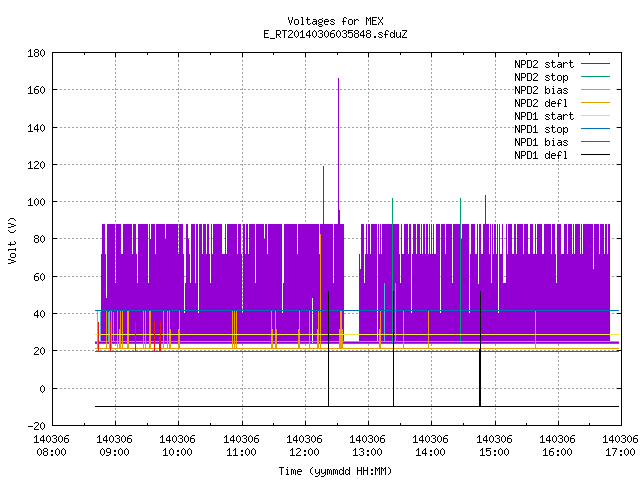
Task: Click the black NPD1 defl legend line sample
Action: [x=595, y=155]
